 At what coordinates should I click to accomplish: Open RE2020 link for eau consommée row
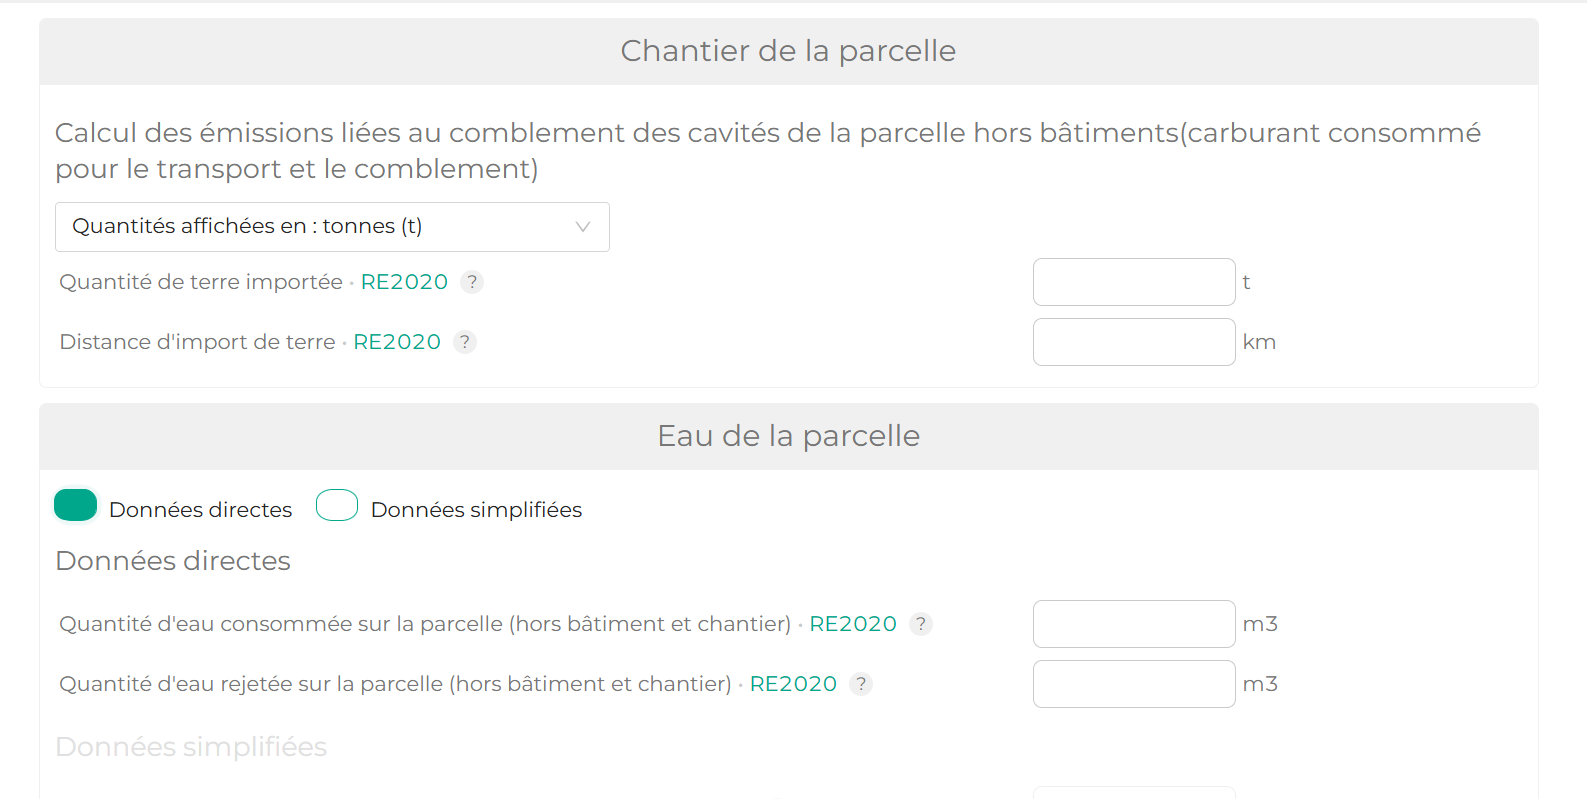pos(853,624)
